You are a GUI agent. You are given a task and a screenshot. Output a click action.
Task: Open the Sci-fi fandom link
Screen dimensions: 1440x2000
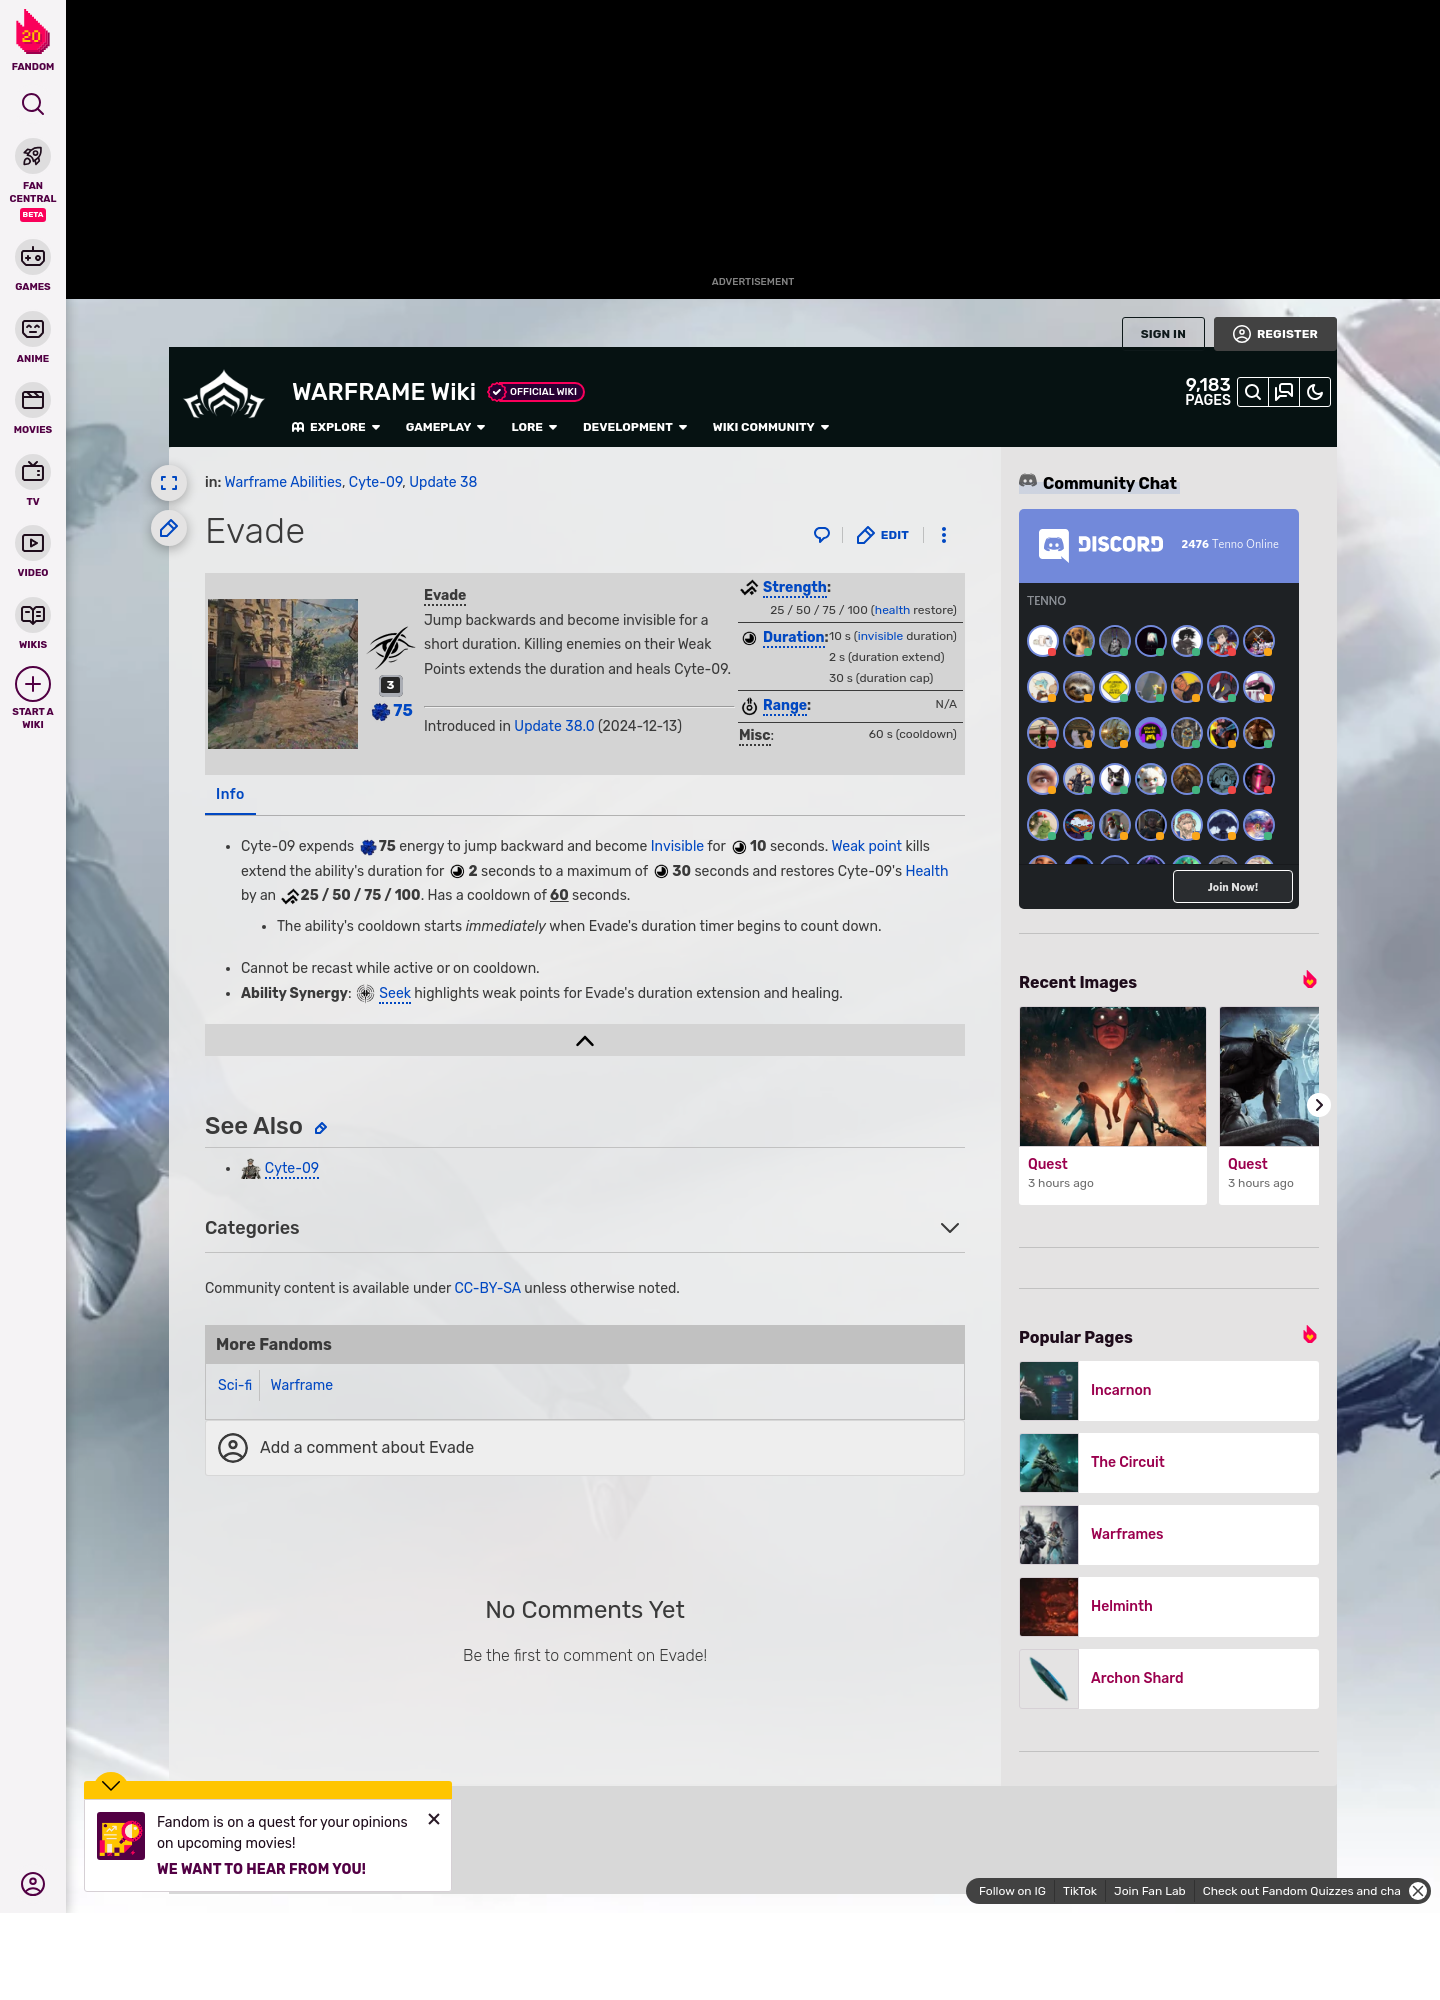[235, 1385]
